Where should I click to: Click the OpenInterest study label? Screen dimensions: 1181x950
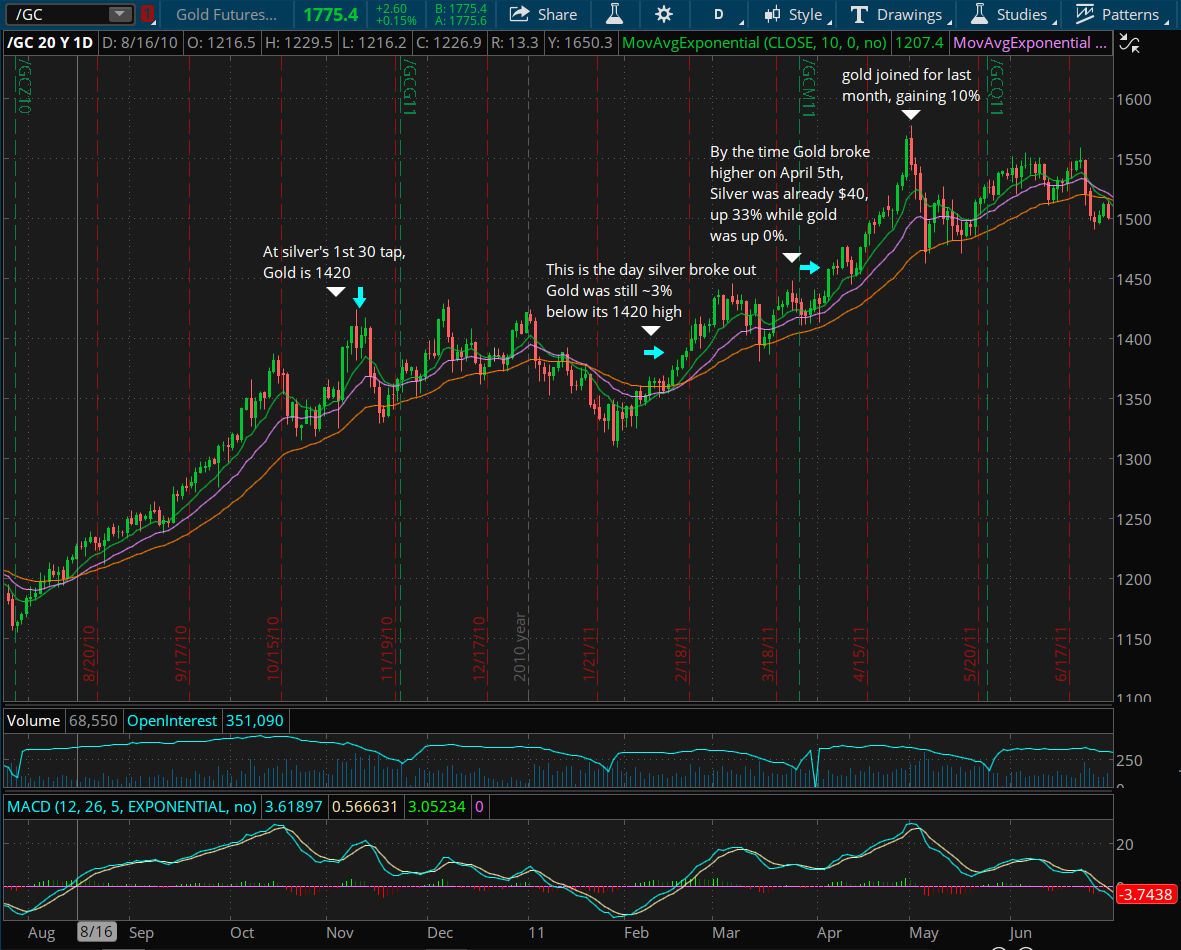[172, 721]
